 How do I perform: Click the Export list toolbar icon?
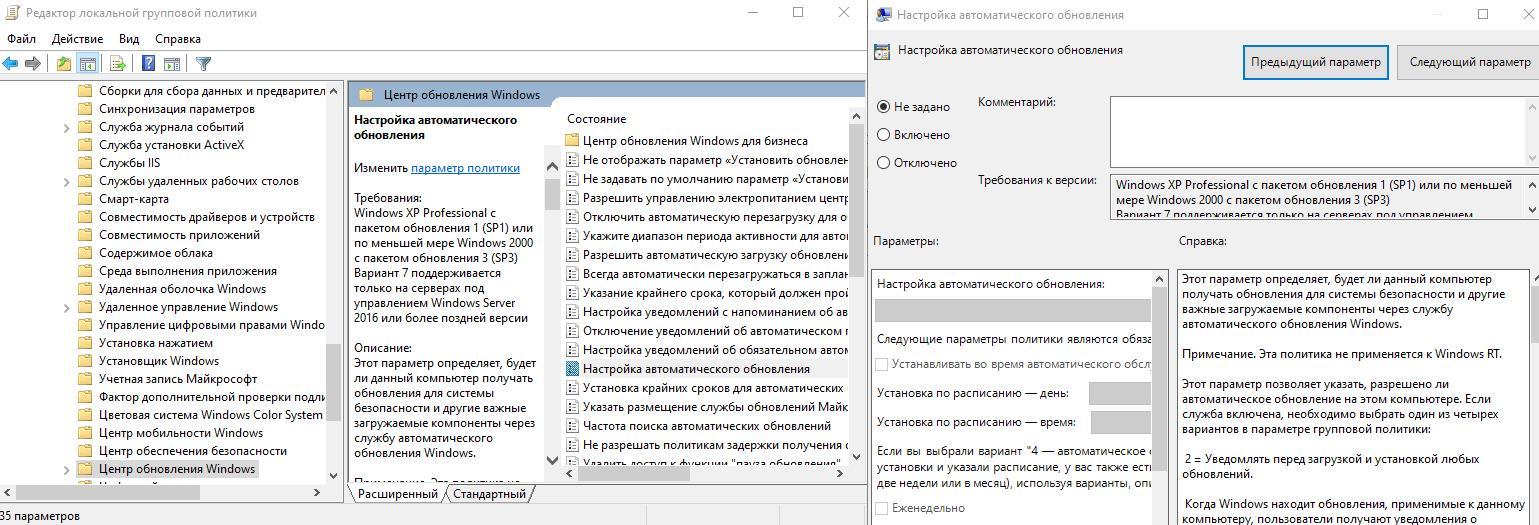coord(118,64)
